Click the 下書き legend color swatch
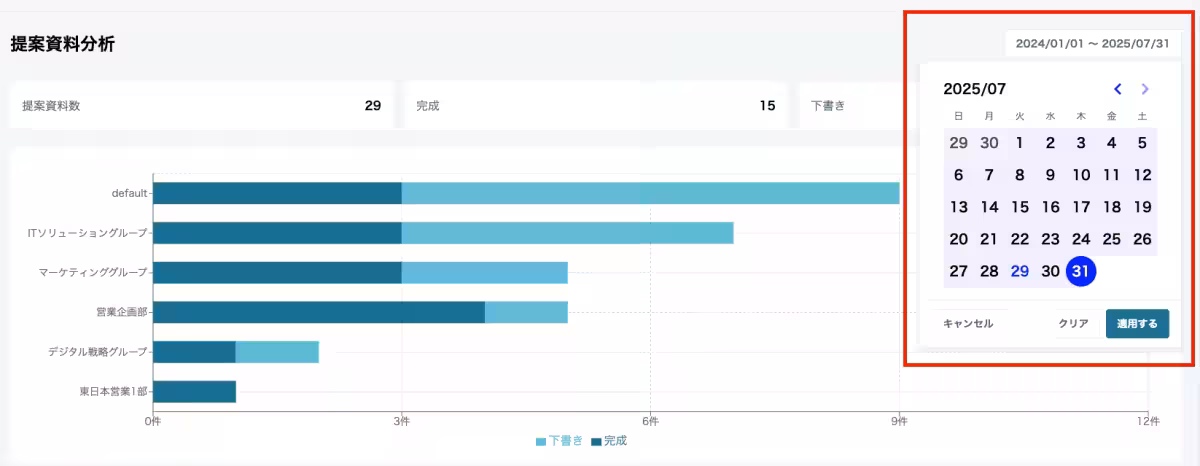 tap(541, 441)
